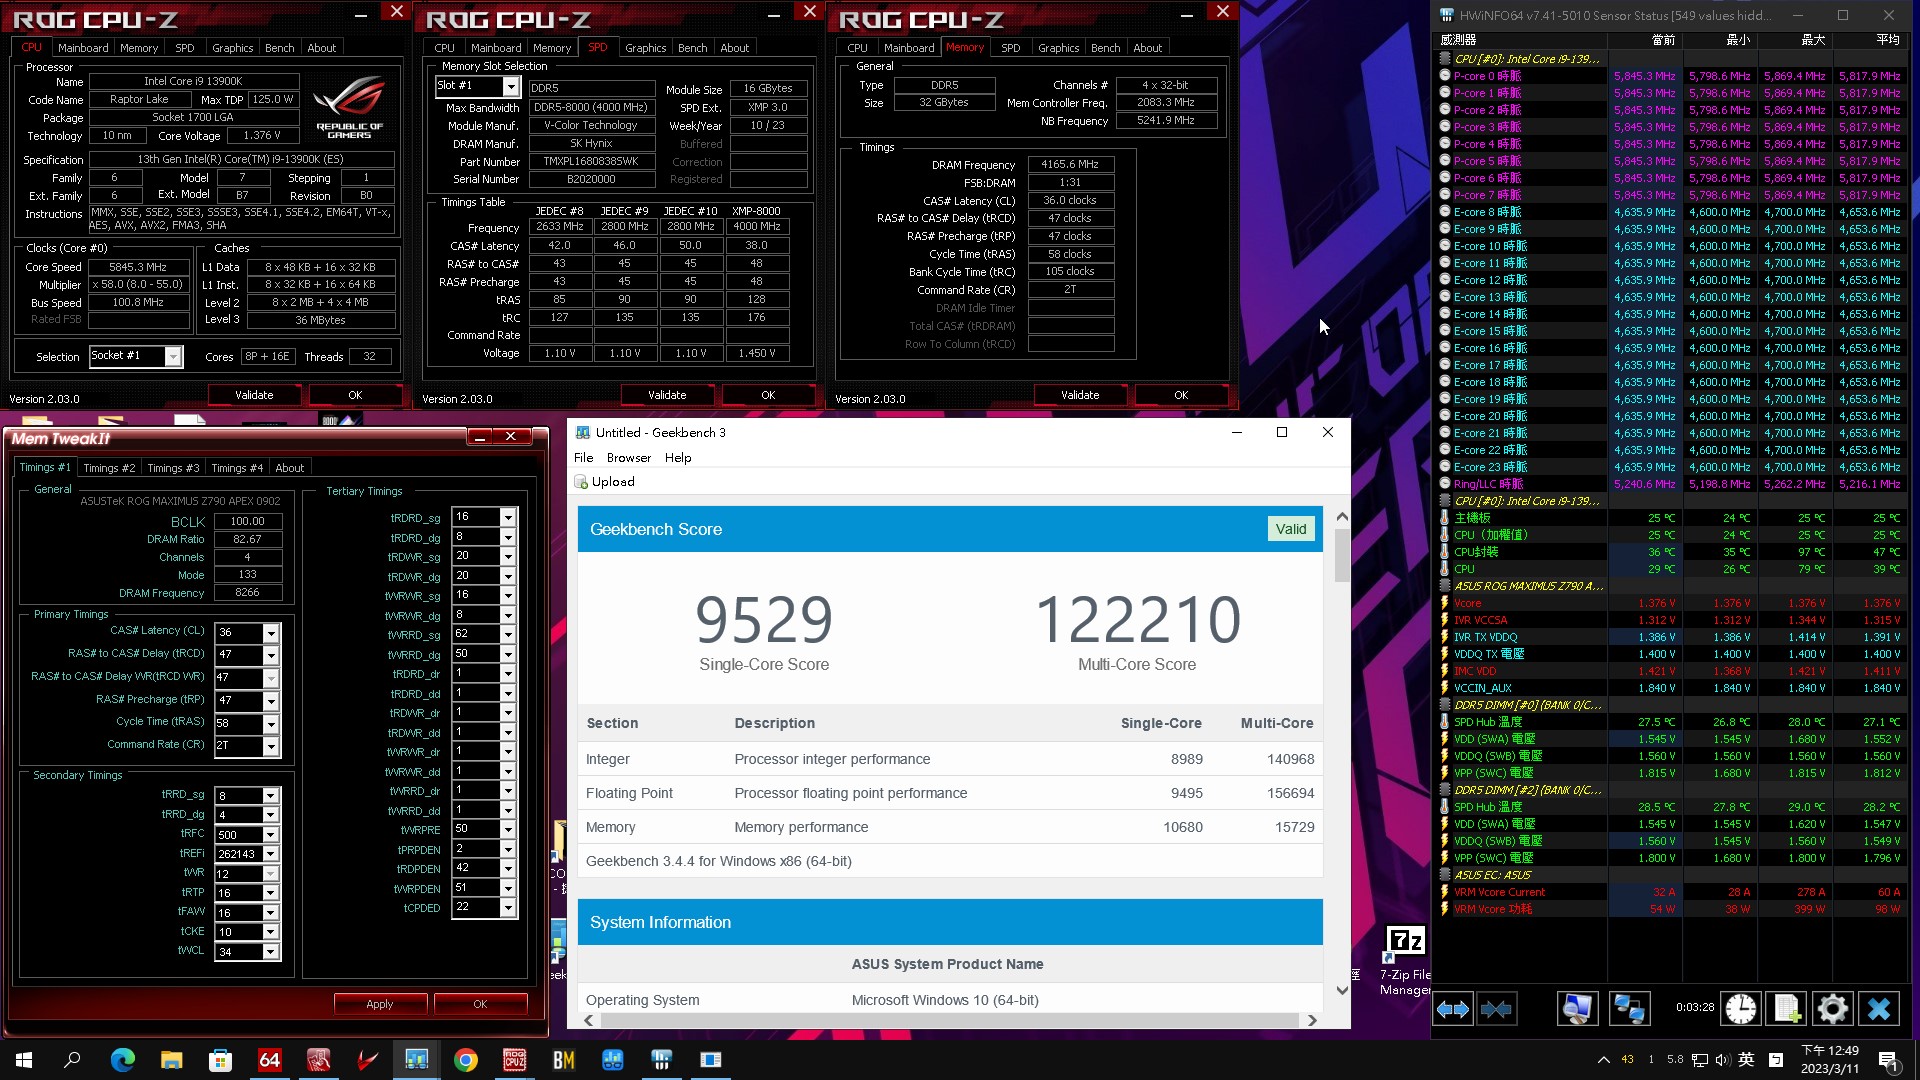Open Socket #1 selection dropdown in CPU-Z
This screenshot has width=1920, height=1080.
pos(173,357)
